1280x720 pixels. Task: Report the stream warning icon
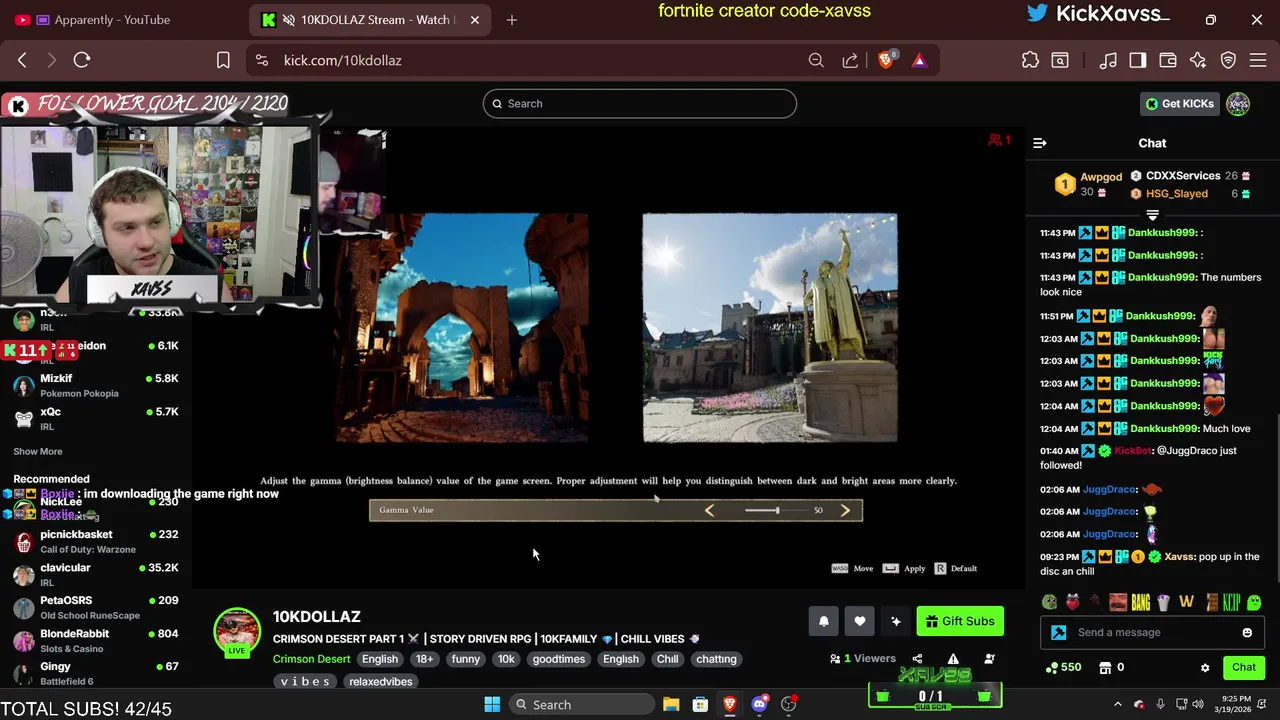tap(953, 659)
